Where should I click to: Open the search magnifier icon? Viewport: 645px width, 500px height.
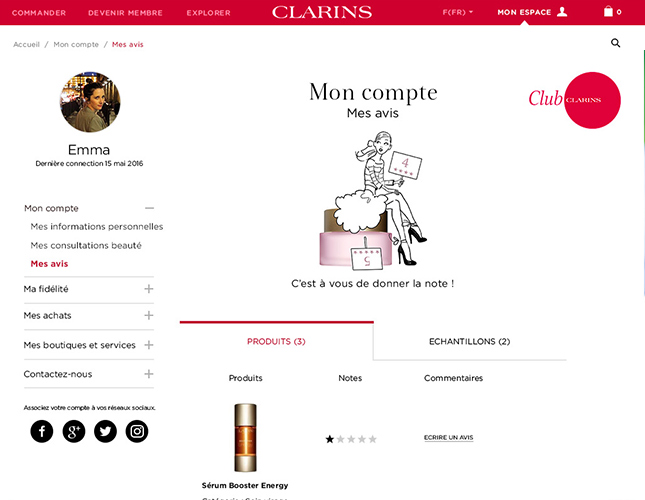click(x=615, y=43)
